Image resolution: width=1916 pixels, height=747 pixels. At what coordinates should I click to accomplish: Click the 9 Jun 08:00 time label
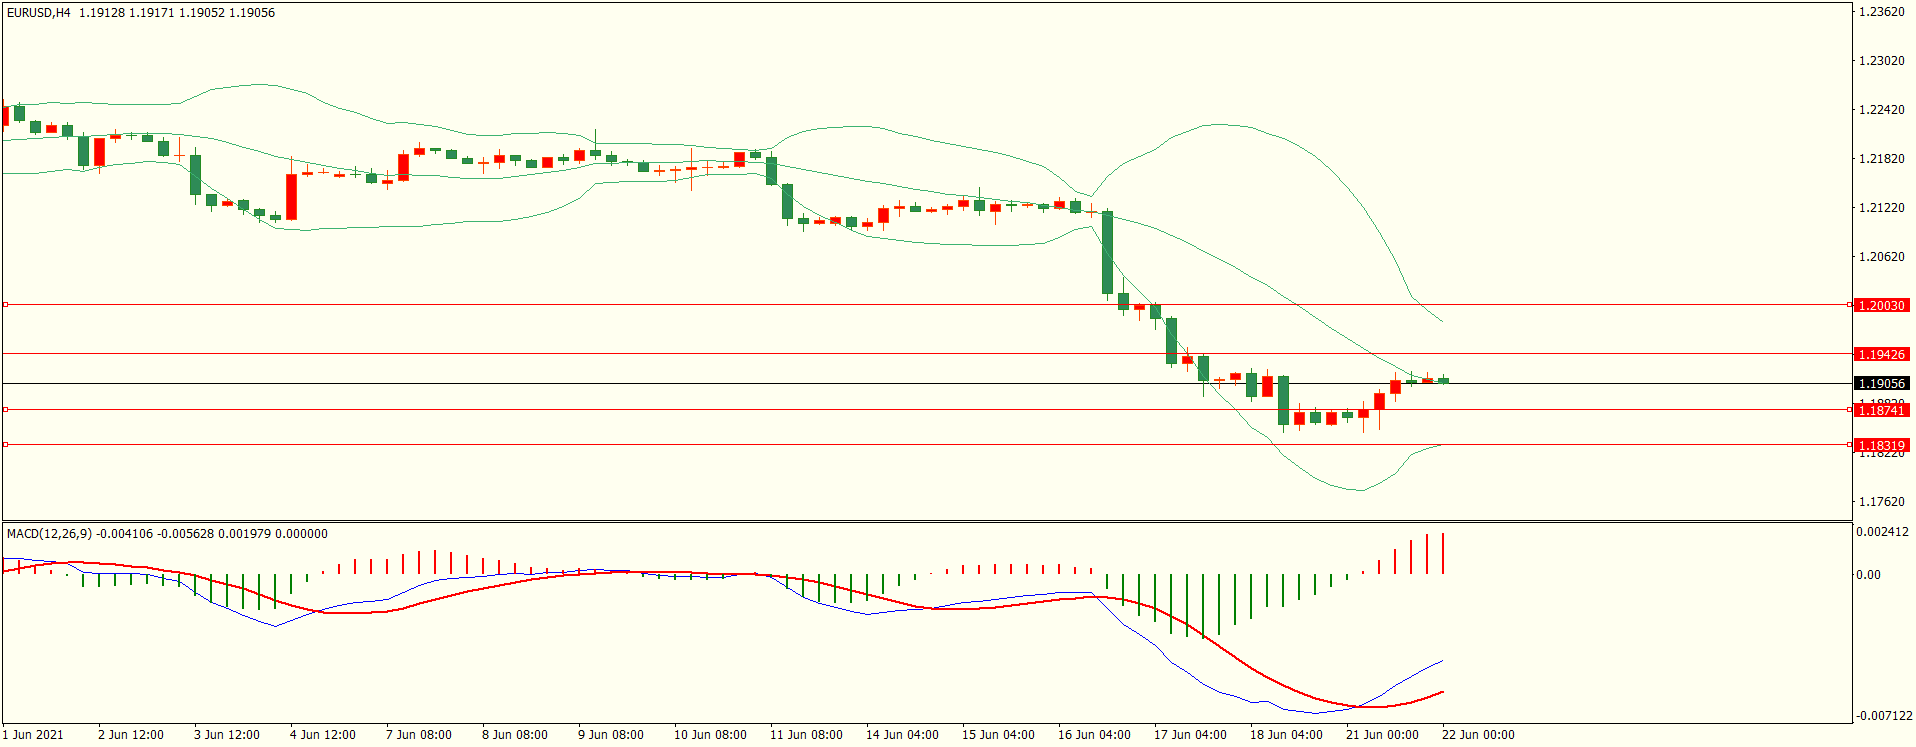pos(611,735)
